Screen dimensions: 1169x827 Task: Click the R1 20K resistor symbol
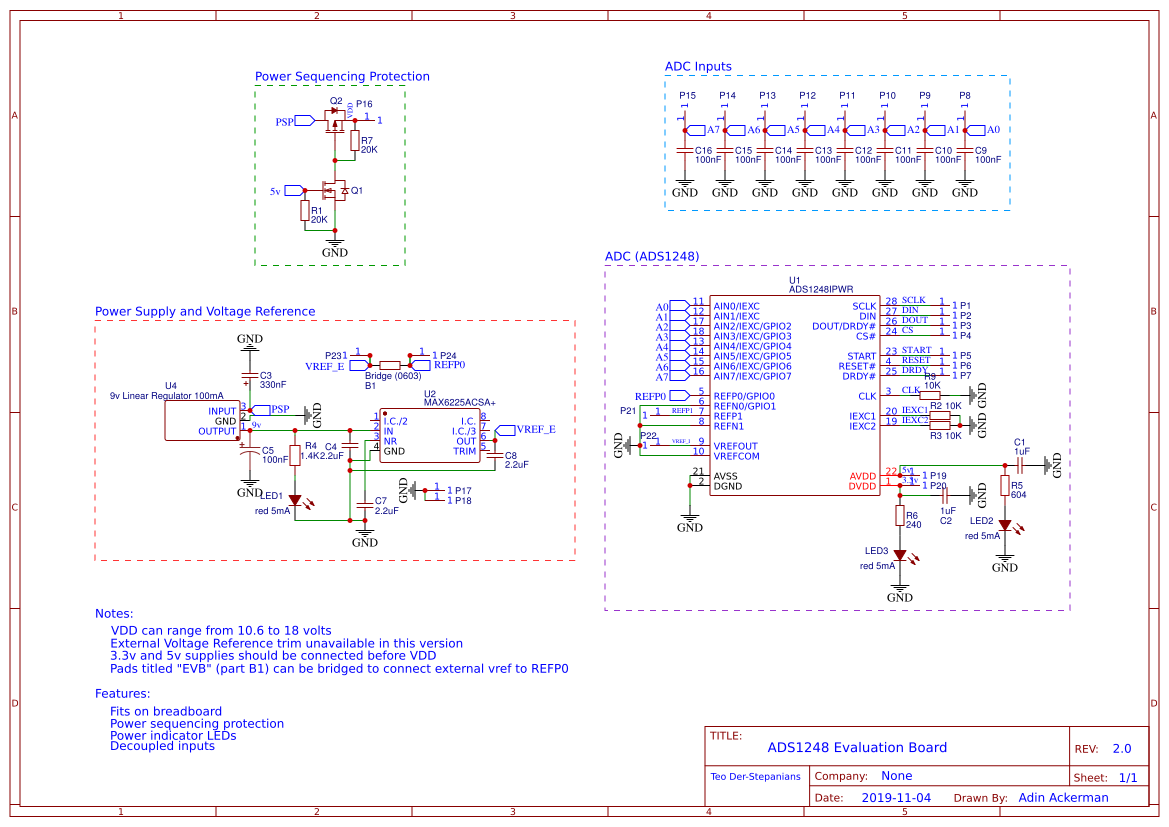tap(305, 211)
